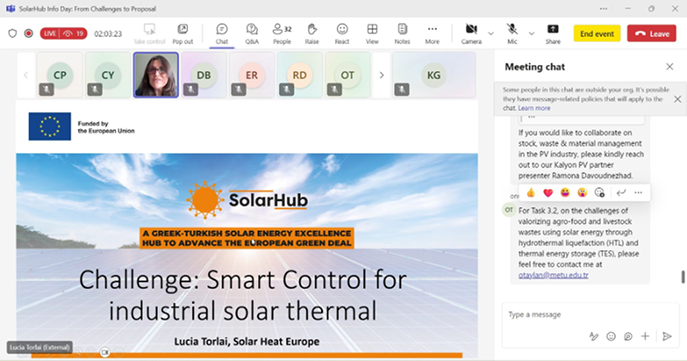
Task: Select the CP participant tile
Action: (60, 75)
